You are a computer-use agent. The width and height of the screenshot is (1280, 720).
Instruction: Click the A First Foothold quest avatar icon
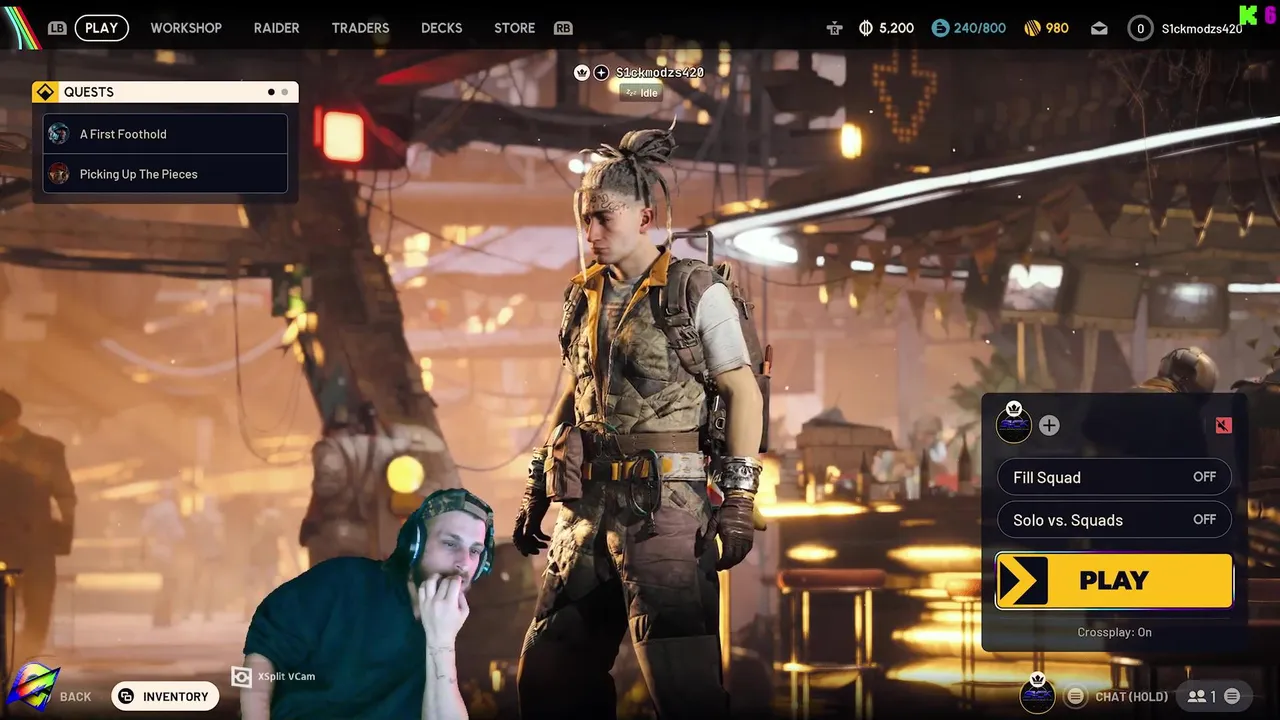click(x=59, y=134)
